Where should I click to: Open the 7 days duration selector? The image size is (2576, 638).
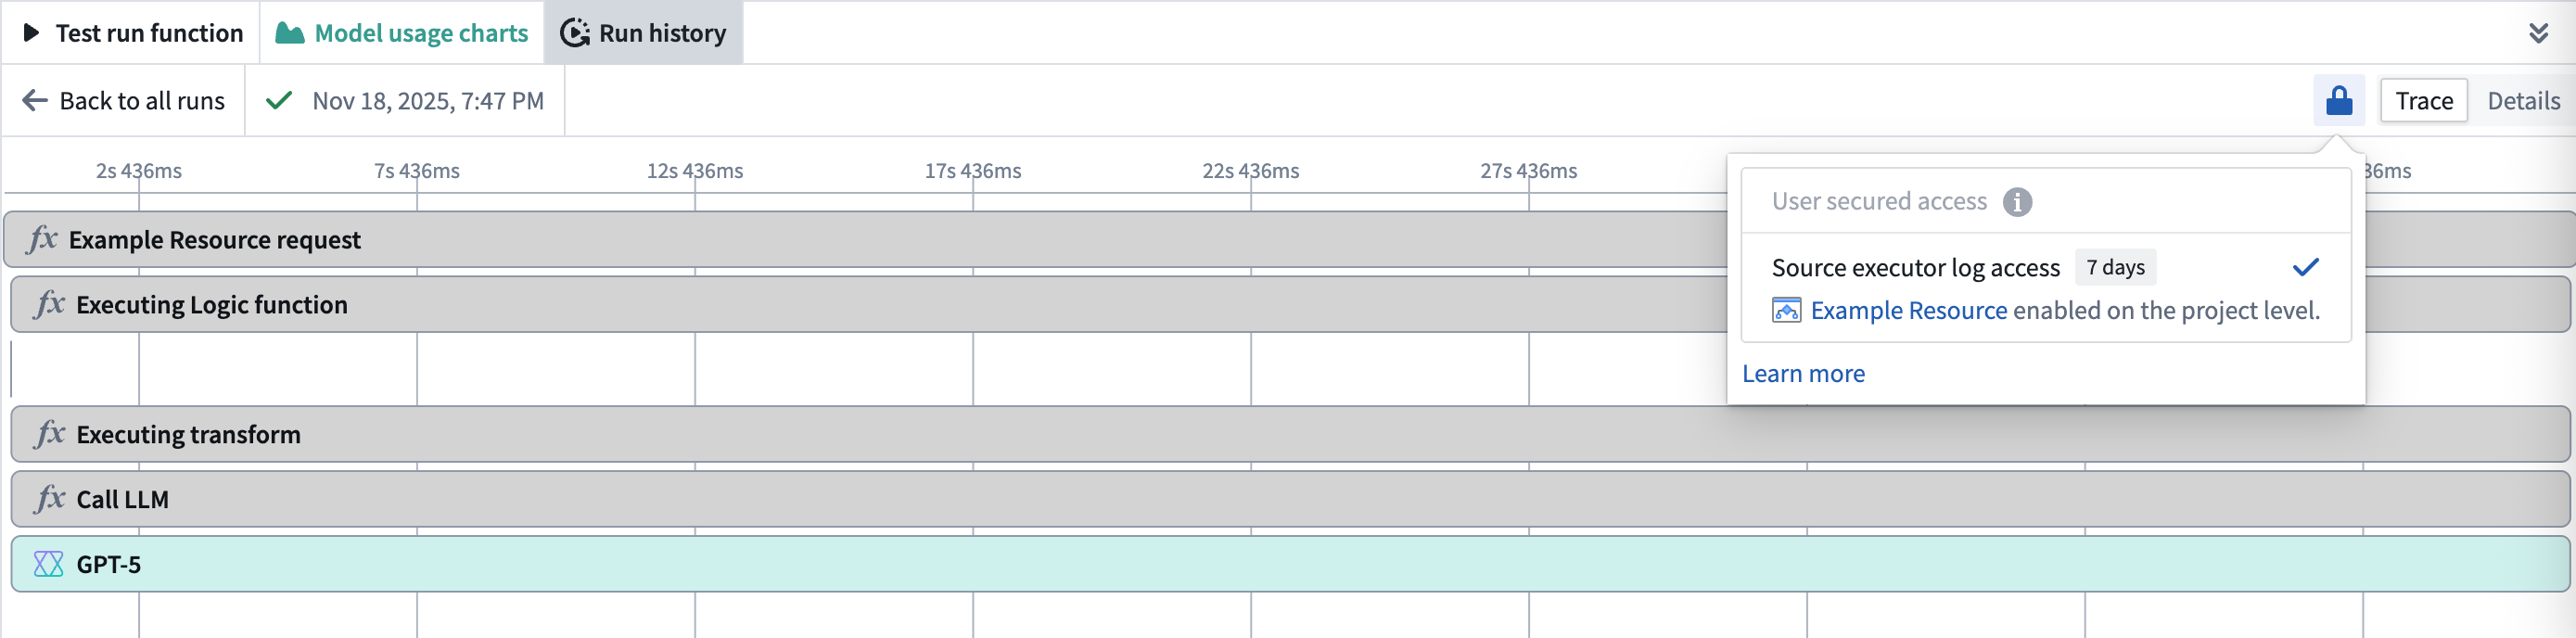tap(2115, 267)
